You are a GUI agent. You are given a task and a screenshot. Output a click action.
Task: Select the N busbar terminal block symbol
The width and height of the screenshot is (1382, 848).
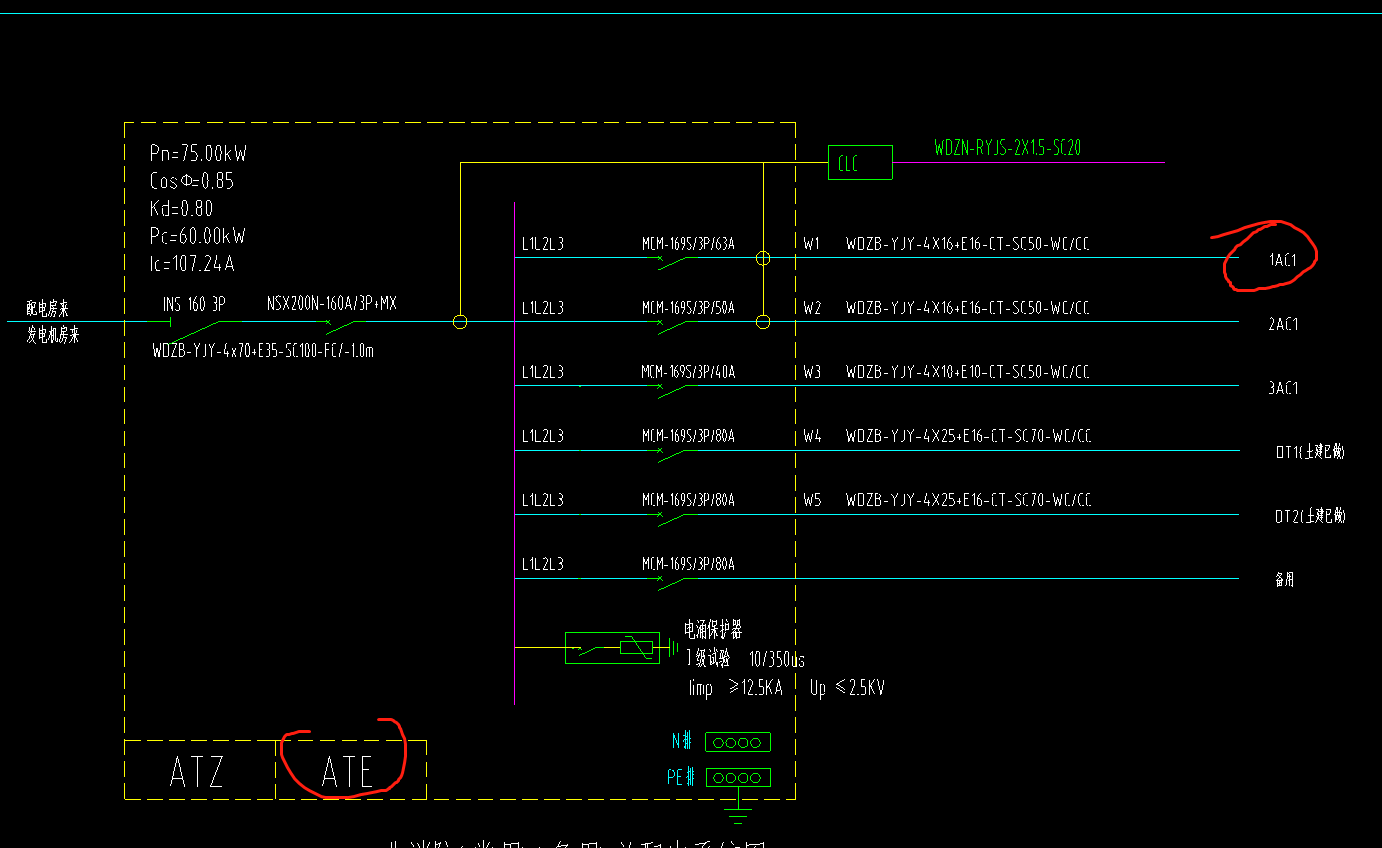click(738, 742)
